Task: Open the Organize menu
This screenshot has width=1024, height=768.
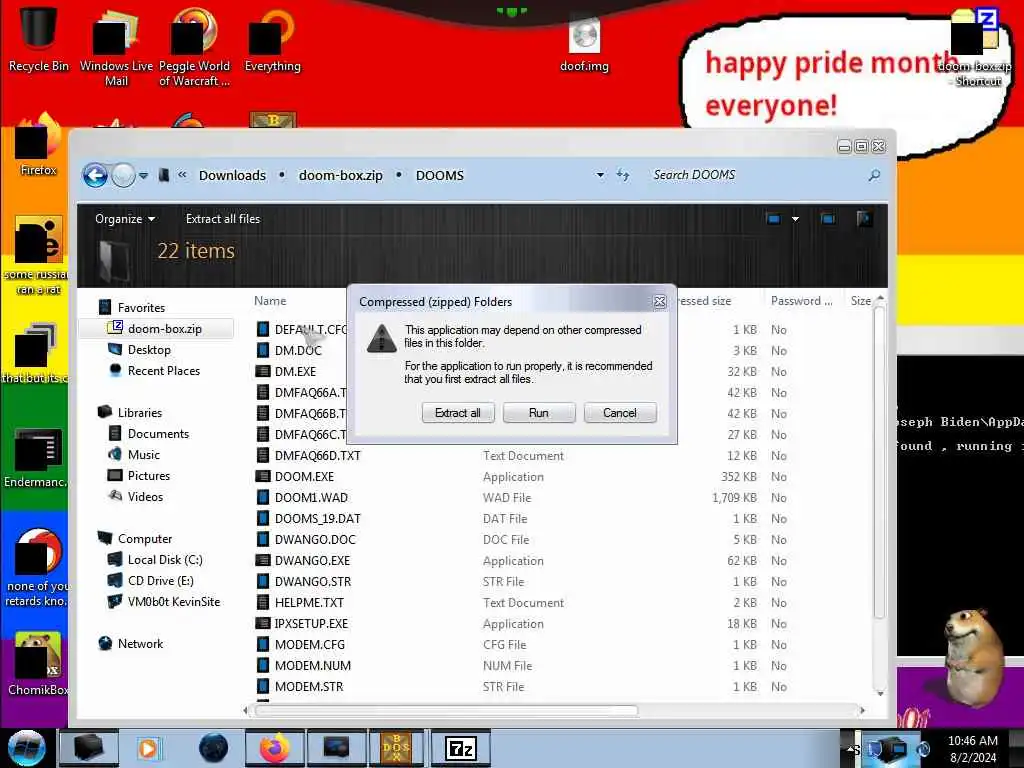Action: (125, 219)
